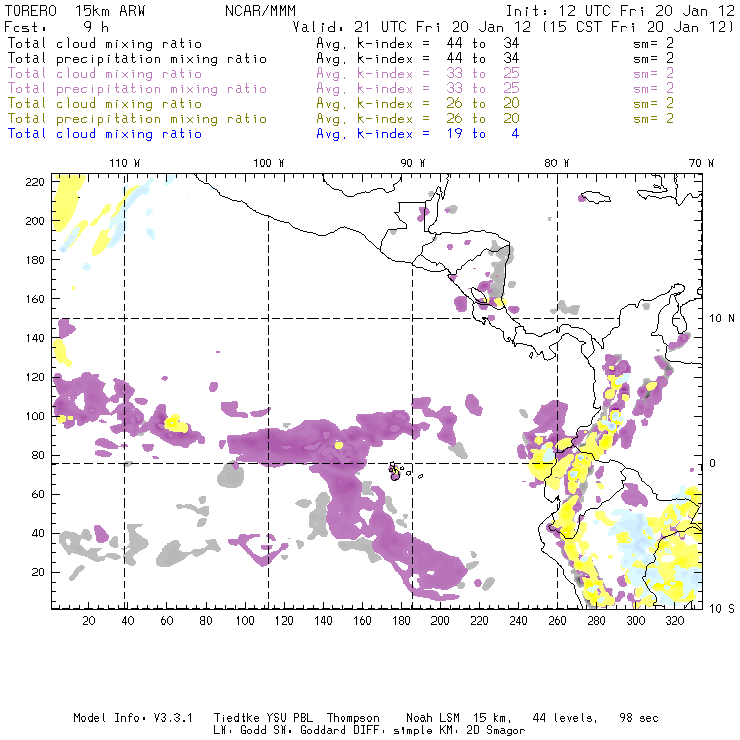The height and width of the screenshot is (740, 740).
Task: Select the 'Fcst: 9 h' forecast hour text
Action: coord(57,27)
